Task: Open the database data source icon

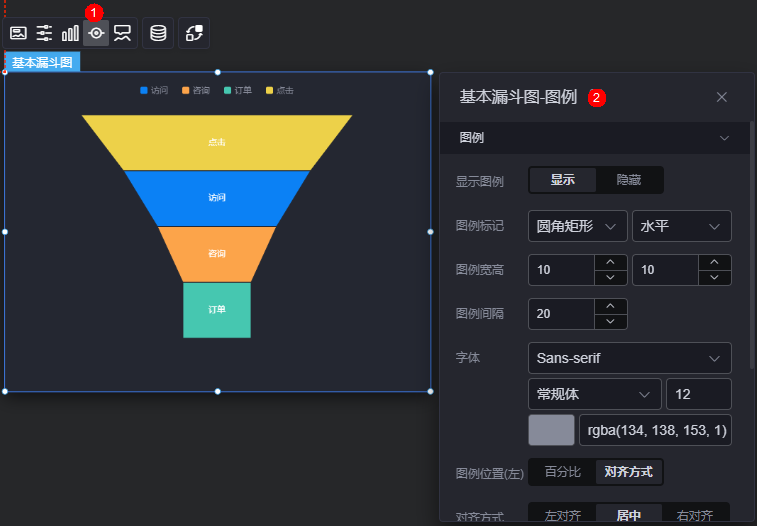Action: [158, 33]
